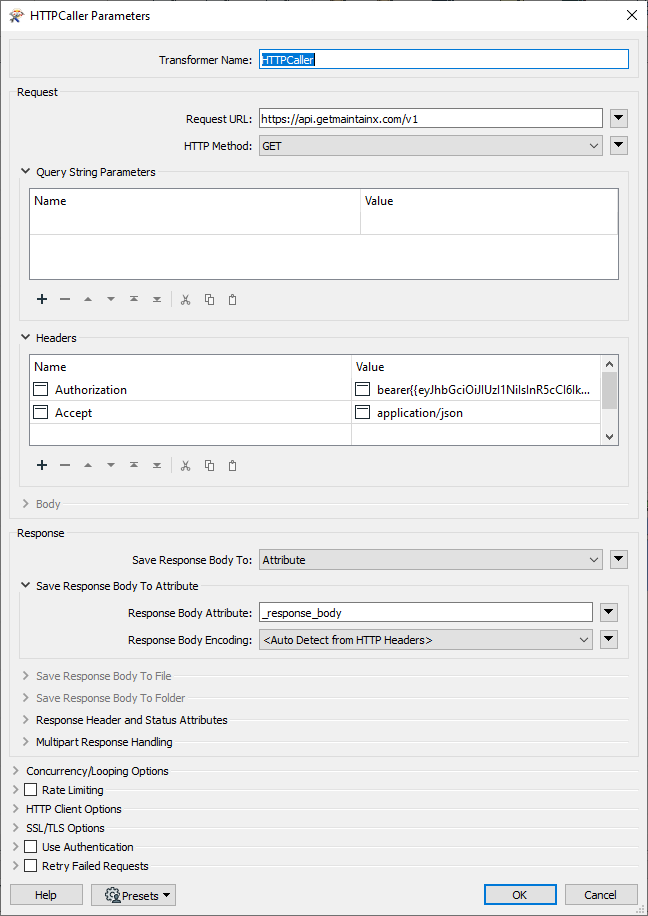The image size is (648, 916).
Task: Open Response Body Encoding arrow menu
Action: (x=609, y=640)
